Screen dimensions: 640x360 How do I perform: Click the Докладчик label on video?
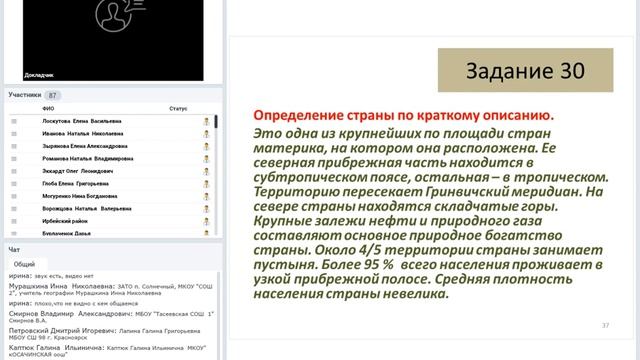click(x=39, y=76)
